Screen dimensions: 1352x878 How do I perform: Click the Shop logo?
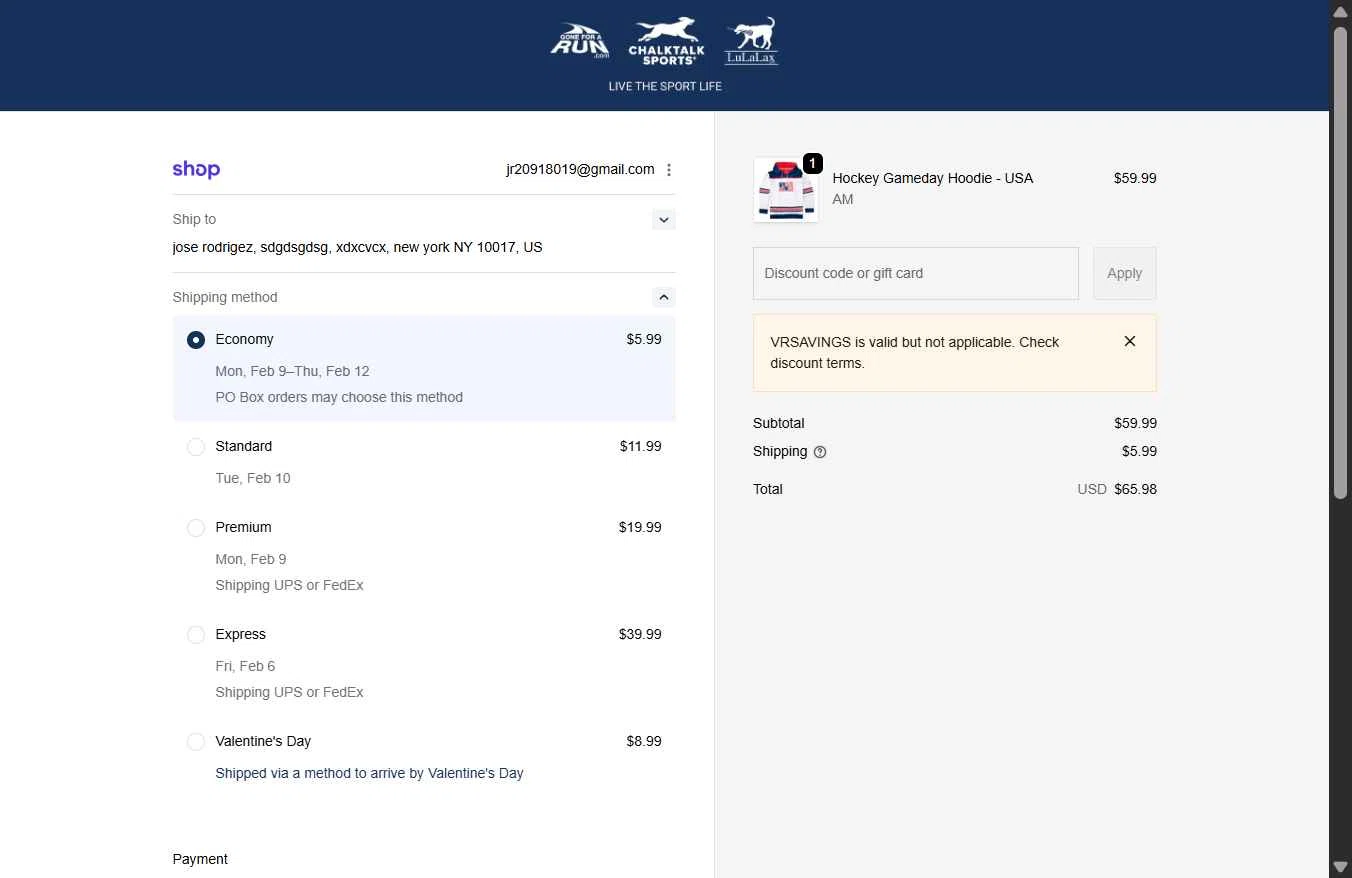(x=196, y=169)
